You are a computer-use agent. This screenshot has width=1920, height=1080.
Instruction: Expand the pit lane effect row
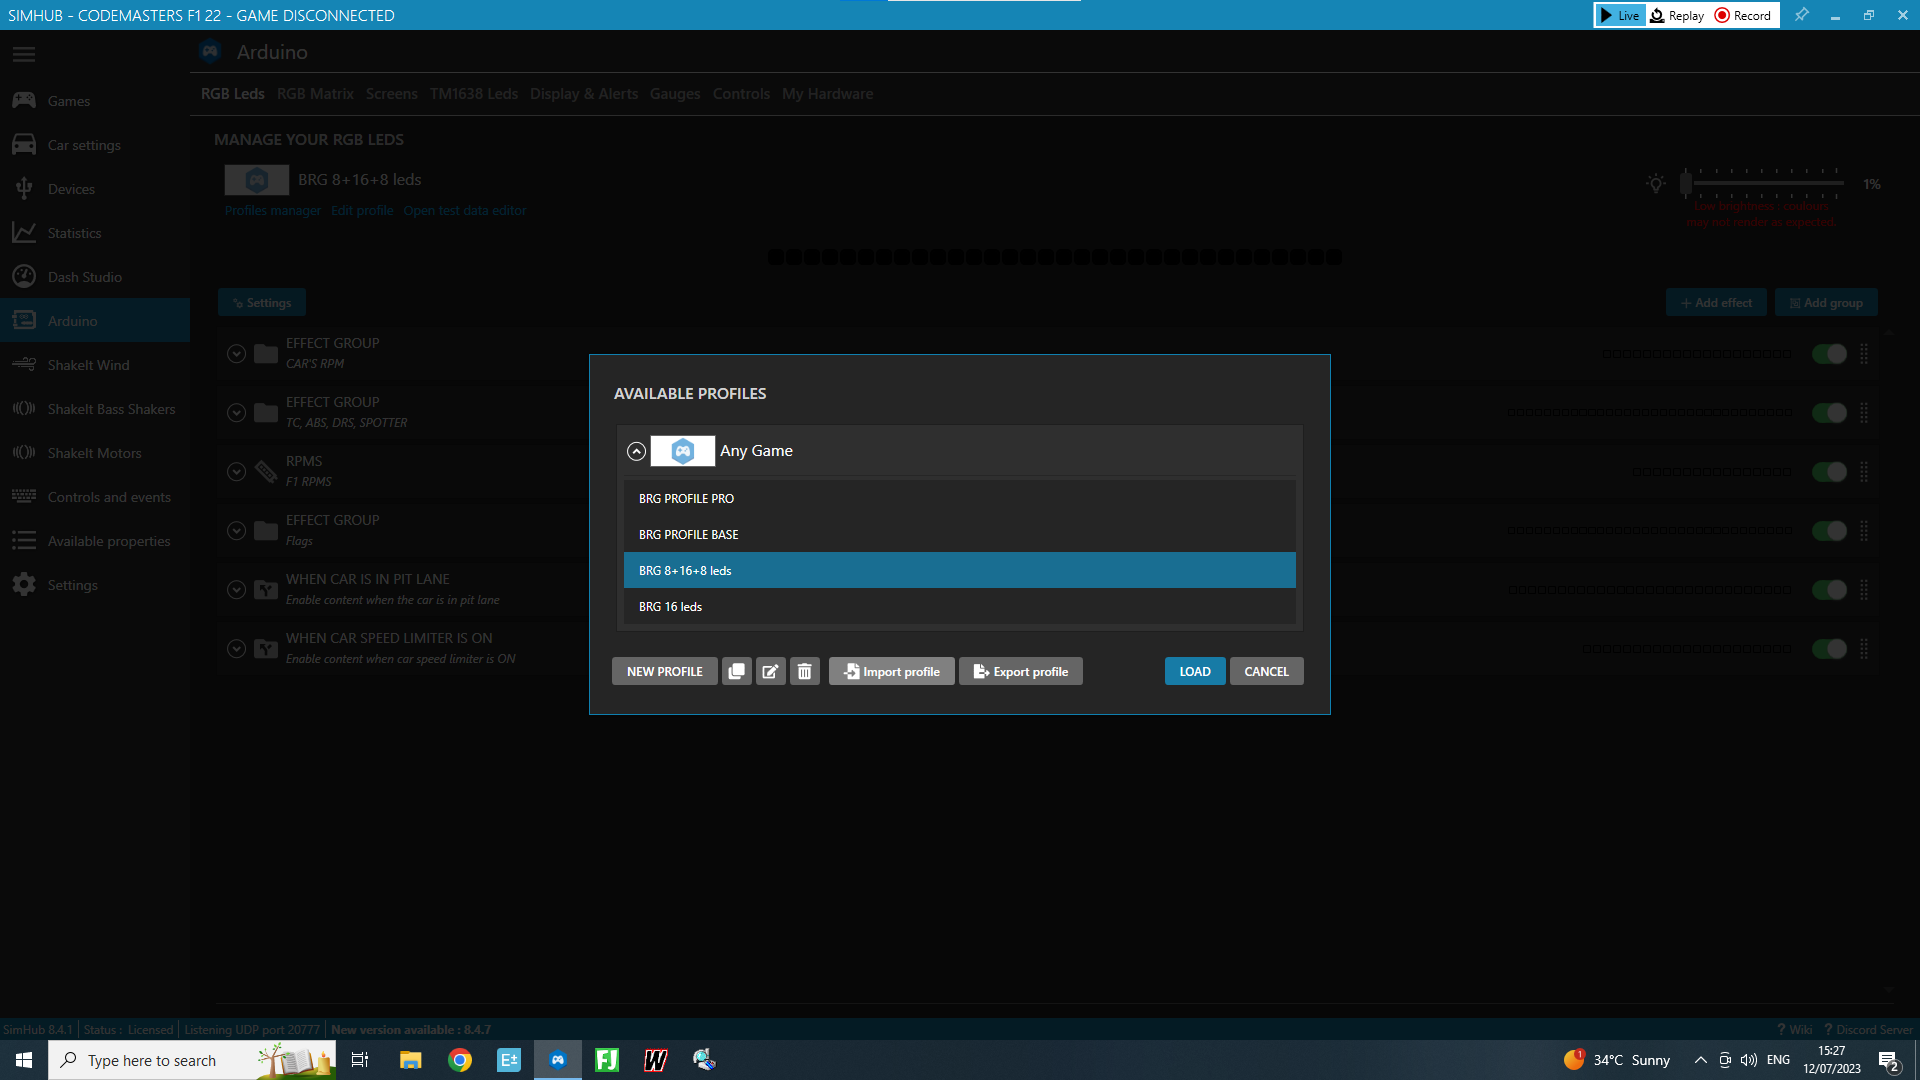236,590
